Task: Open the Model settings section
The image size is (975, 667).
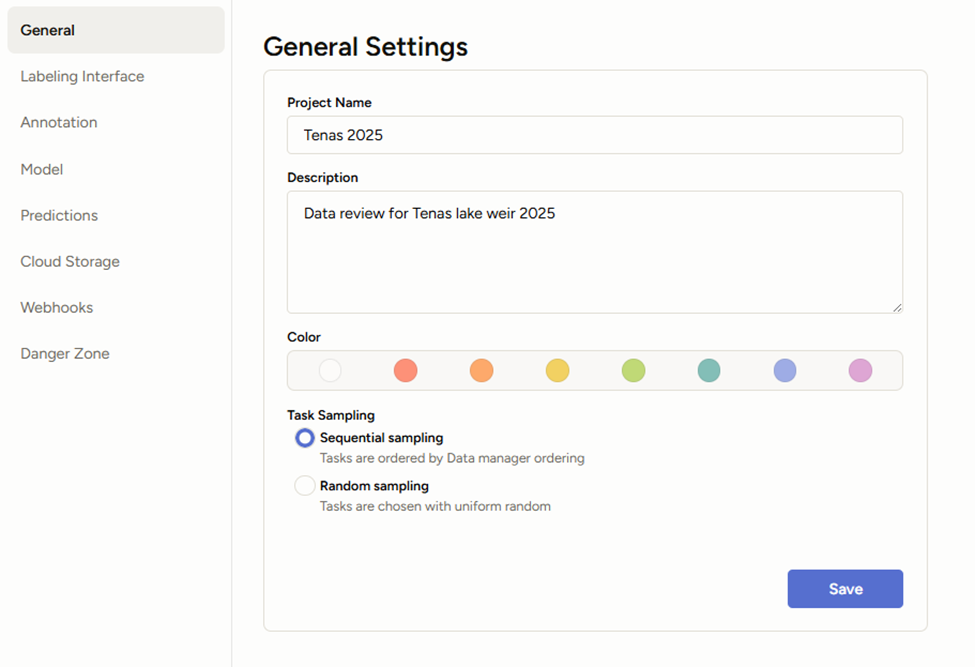Action: tap(41, 169)
